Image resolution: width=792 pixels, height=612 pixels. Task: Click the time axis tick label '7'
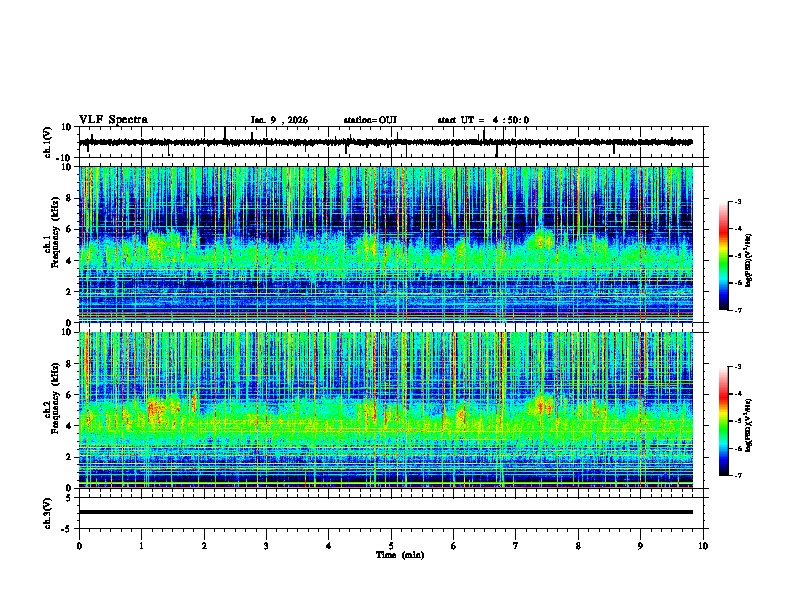[516, 546]
